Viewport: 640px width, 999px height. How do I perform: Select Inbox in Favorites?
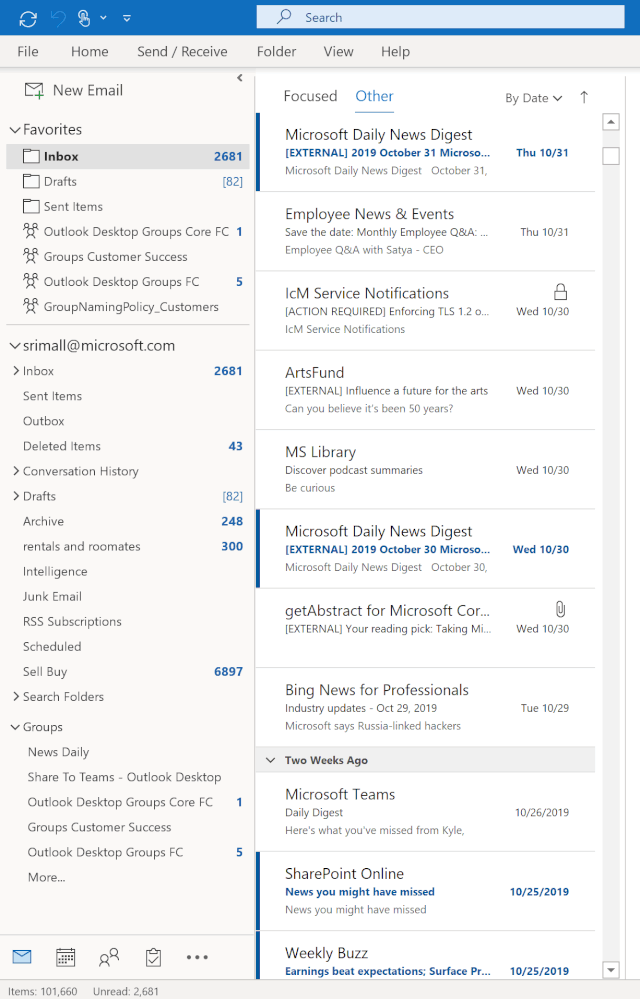click(x=127, y=156)
